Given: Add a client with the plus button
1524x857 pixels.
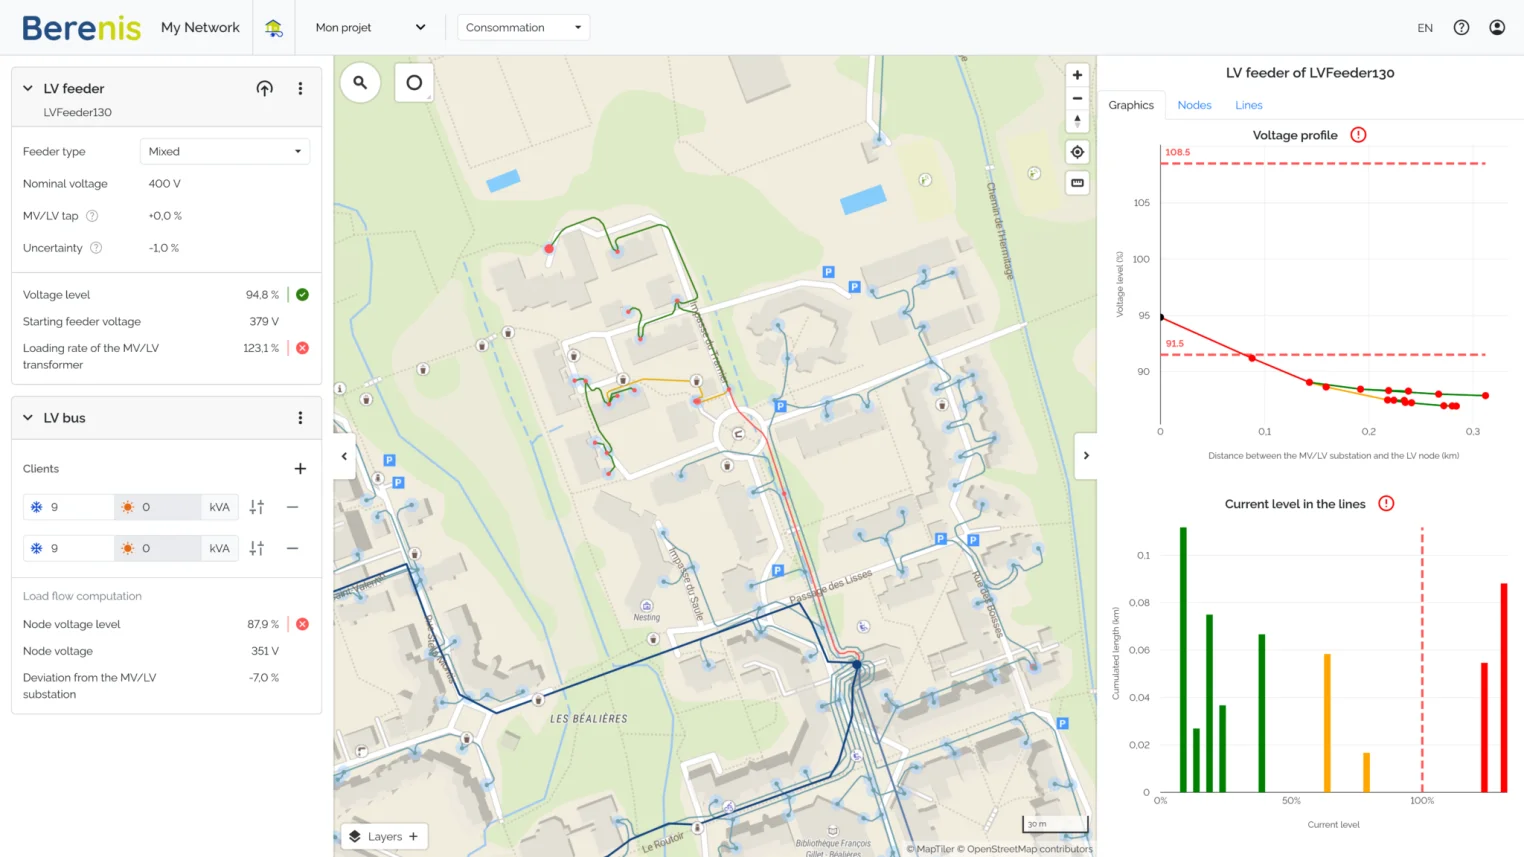Looking at the screenshot, I should [300, 468].
